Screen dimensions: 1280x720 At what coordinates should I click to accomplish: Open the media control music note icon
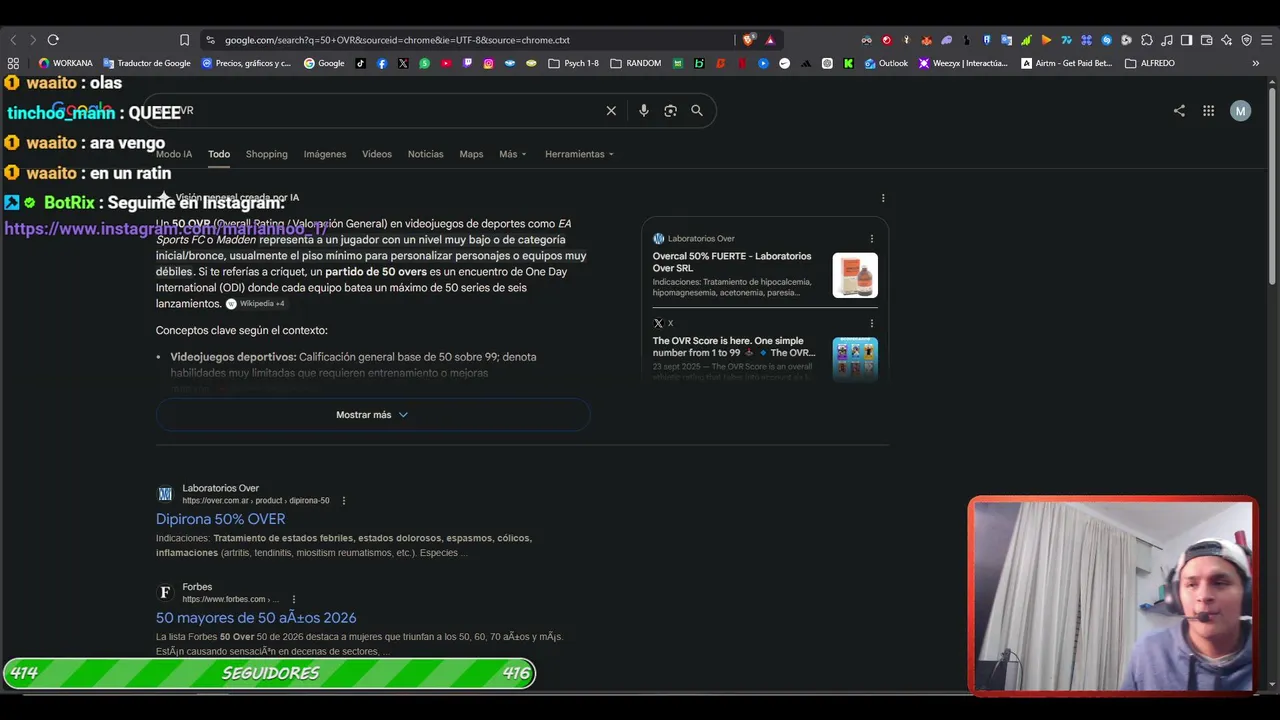click(1166, 40)
